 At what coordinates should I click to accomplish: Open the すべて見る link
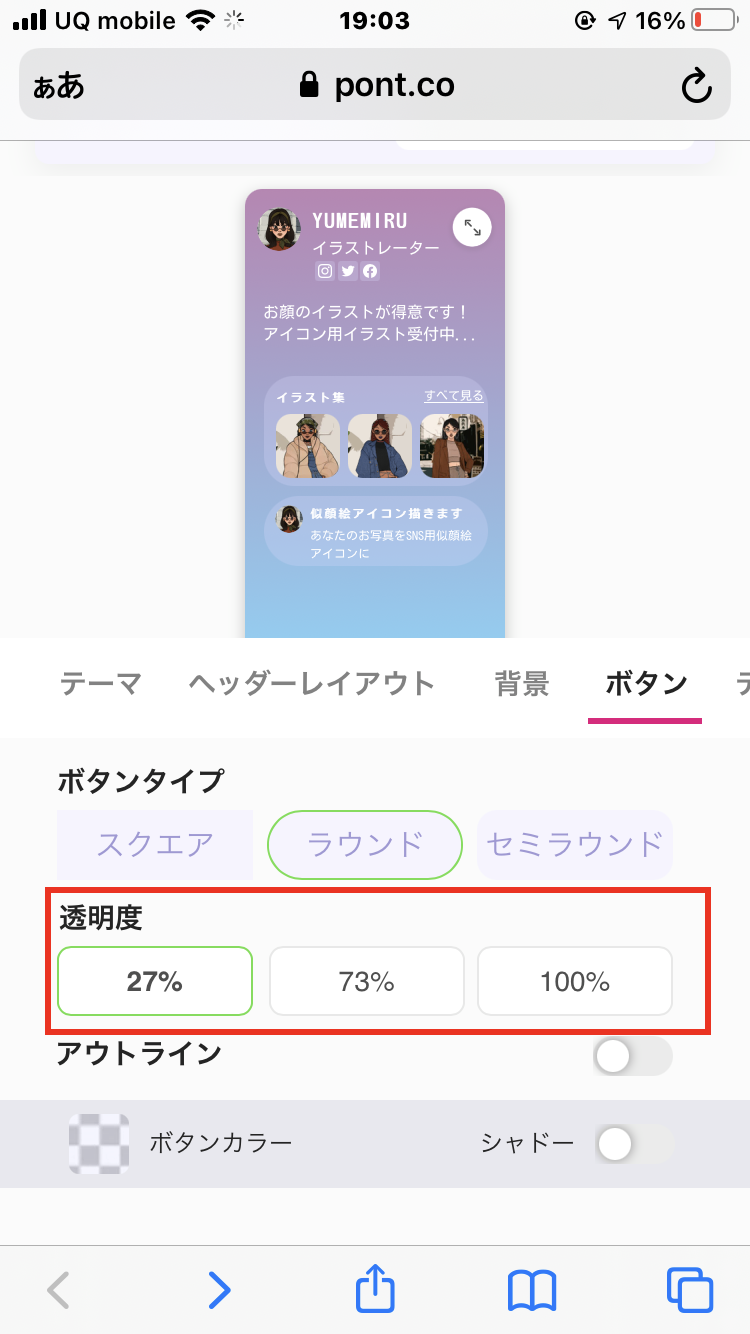pyautogui.click(x=454, y=396)
